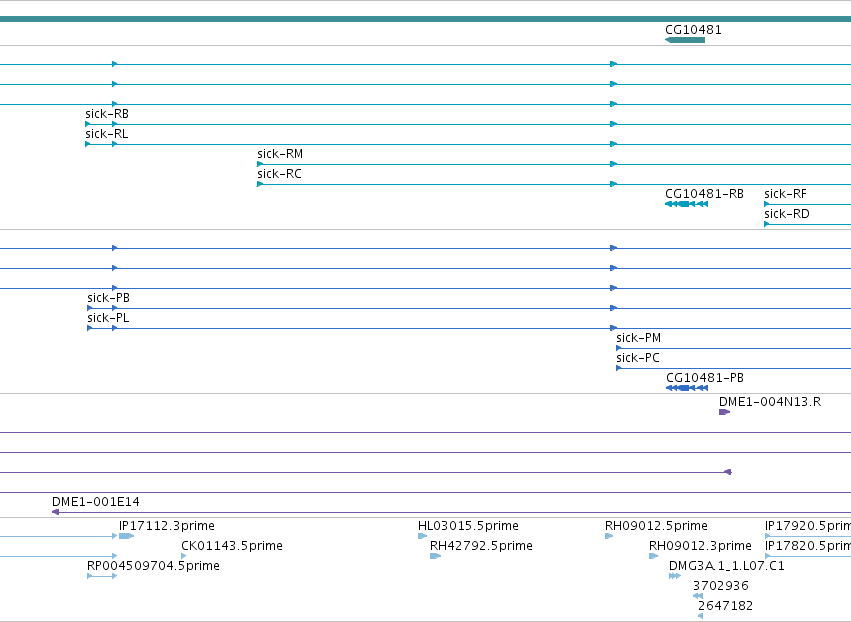Image resolution: width=851 pixels, height=622 pixels.
Task: Click the RH09012.3prime label
Action: [701, 546]
